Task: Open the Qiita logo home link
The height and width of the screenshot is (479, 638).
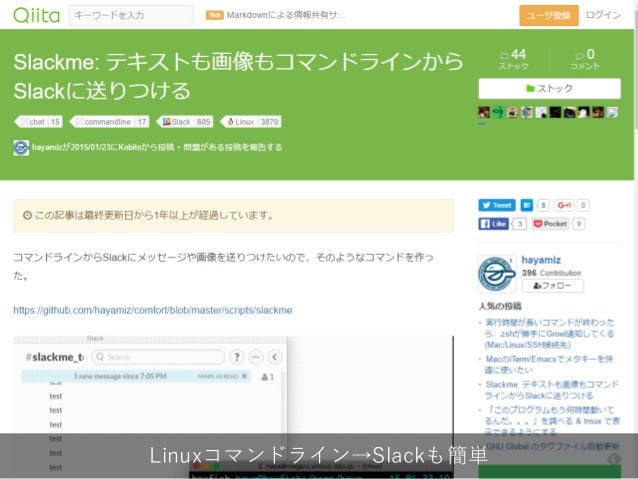Action: tap(37, 15)
